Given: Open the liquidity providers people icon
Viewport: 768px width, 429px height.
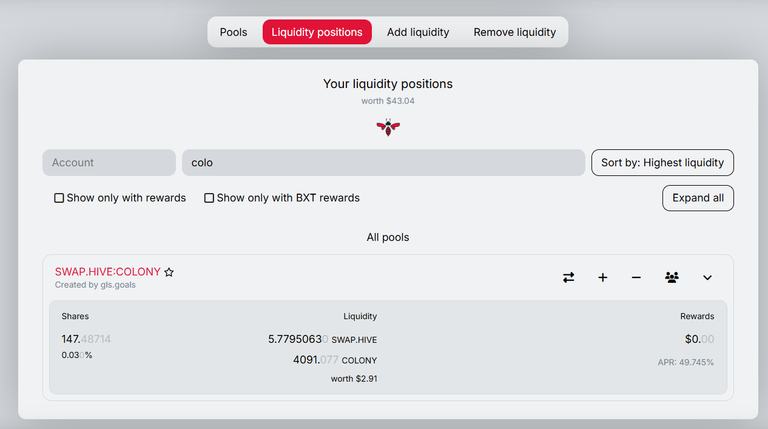Looking at the screenshot, I should coord(672,278).
